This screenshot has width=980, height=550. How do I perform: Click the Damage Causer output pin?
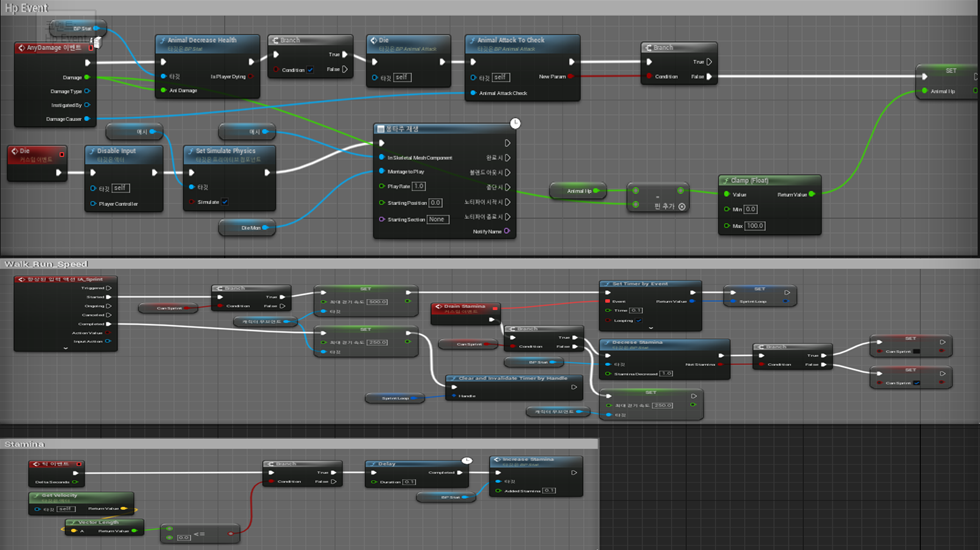(87, 119)
